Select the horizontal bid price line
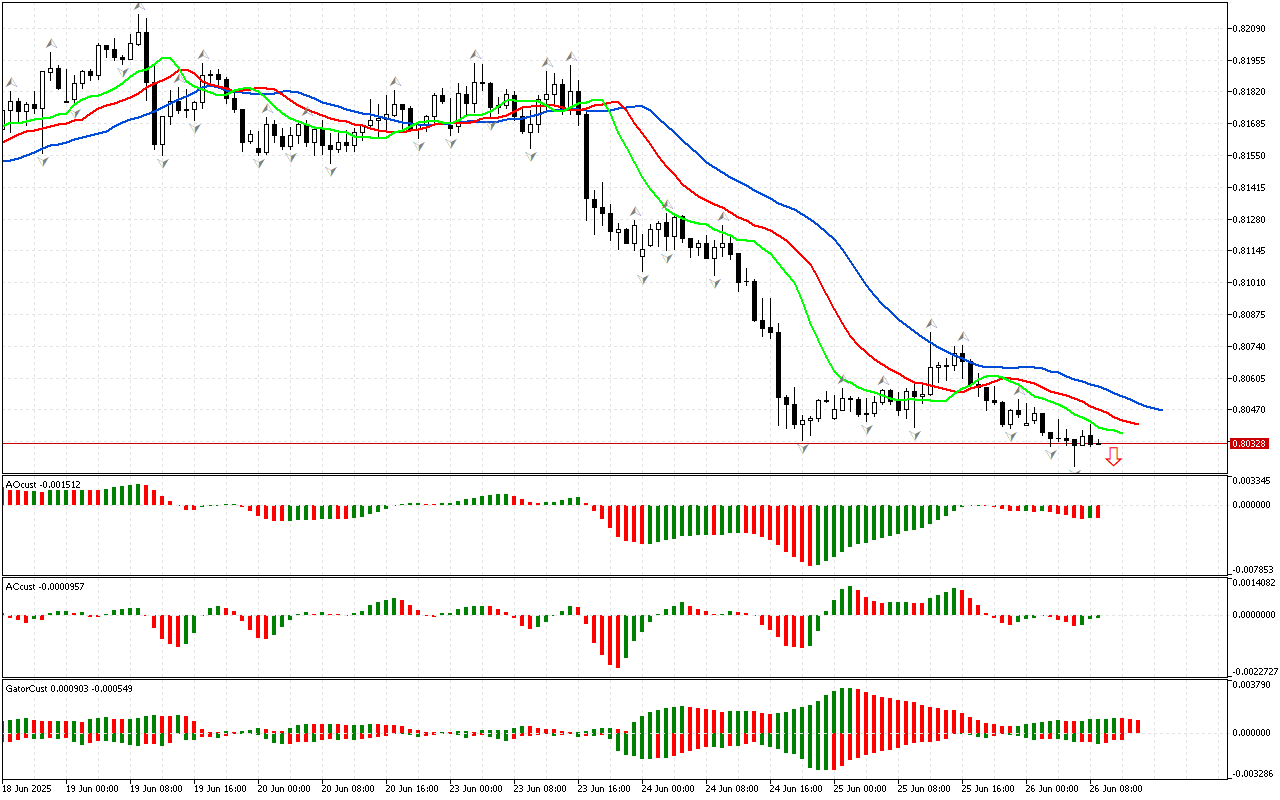Viewport: 1280px width, 800px height. (600, 443)
